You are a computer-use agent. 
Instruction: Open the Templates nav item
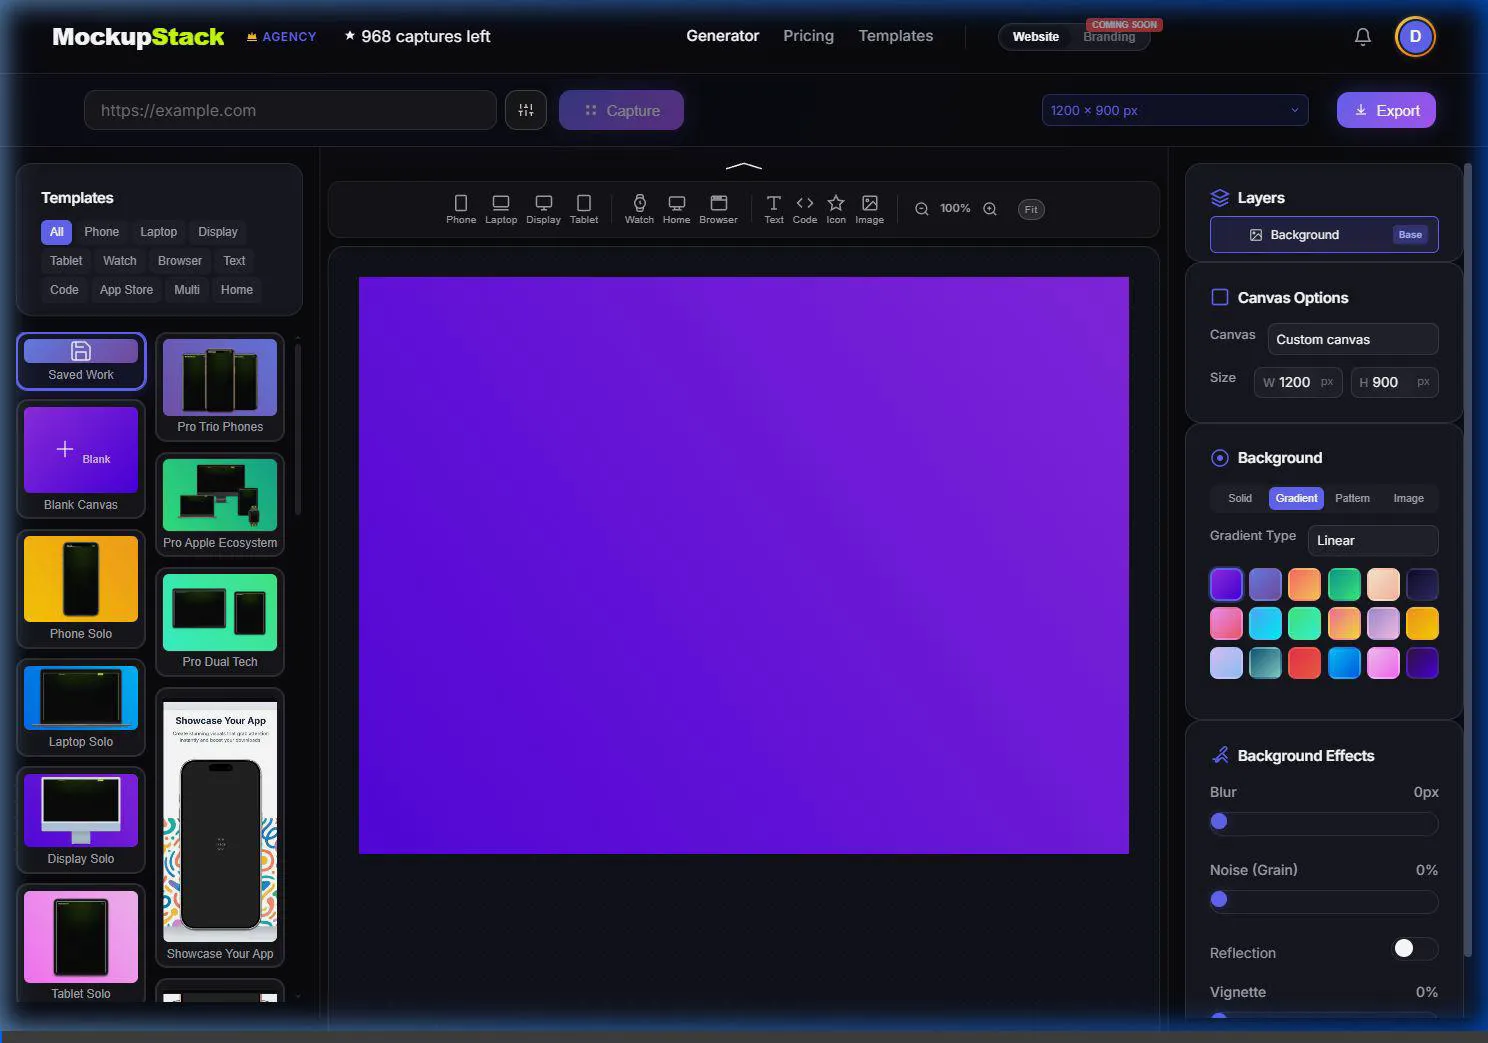tap(895, 36)
